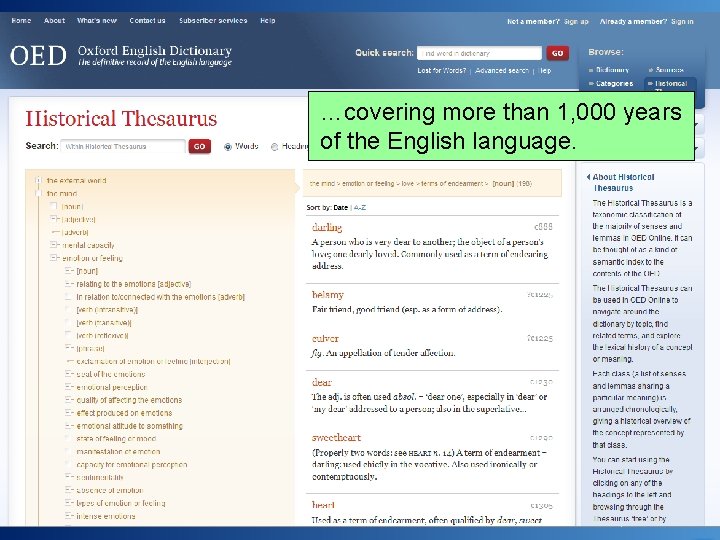The height and width of the screenshot is (540, 720).
Task: Open the 'belamy' entry
Action: click(328, 295)
